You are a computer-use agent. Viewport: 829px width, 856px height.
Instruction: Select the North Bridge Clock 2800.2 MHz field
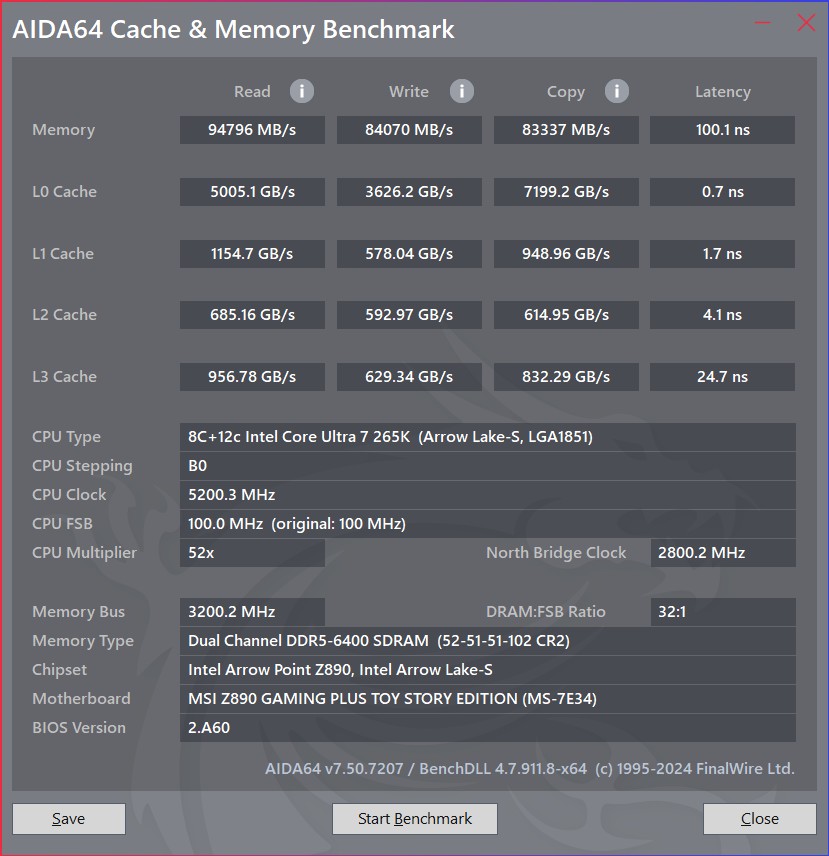pyautogui.click(x=723, y=552)
